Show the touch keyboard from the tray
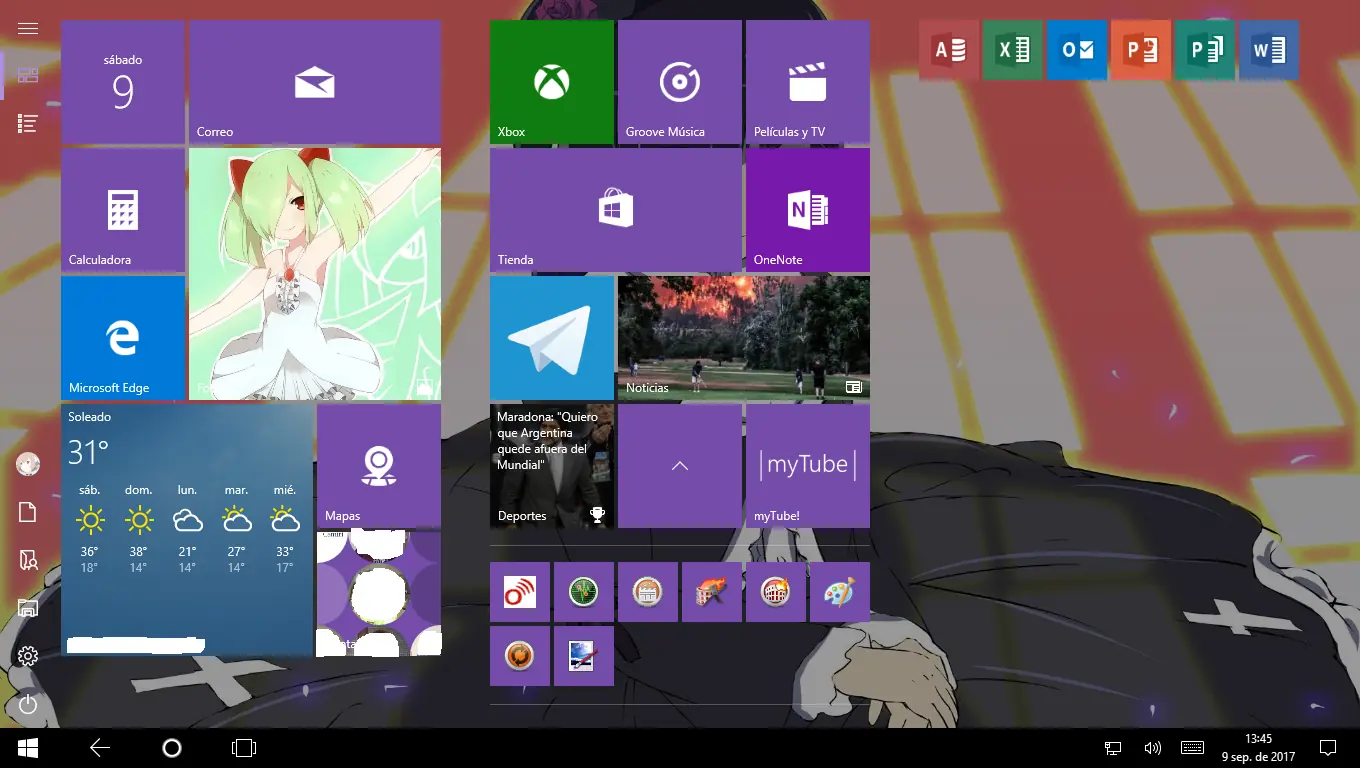The image size is (1360, 768). (1192, 748)
